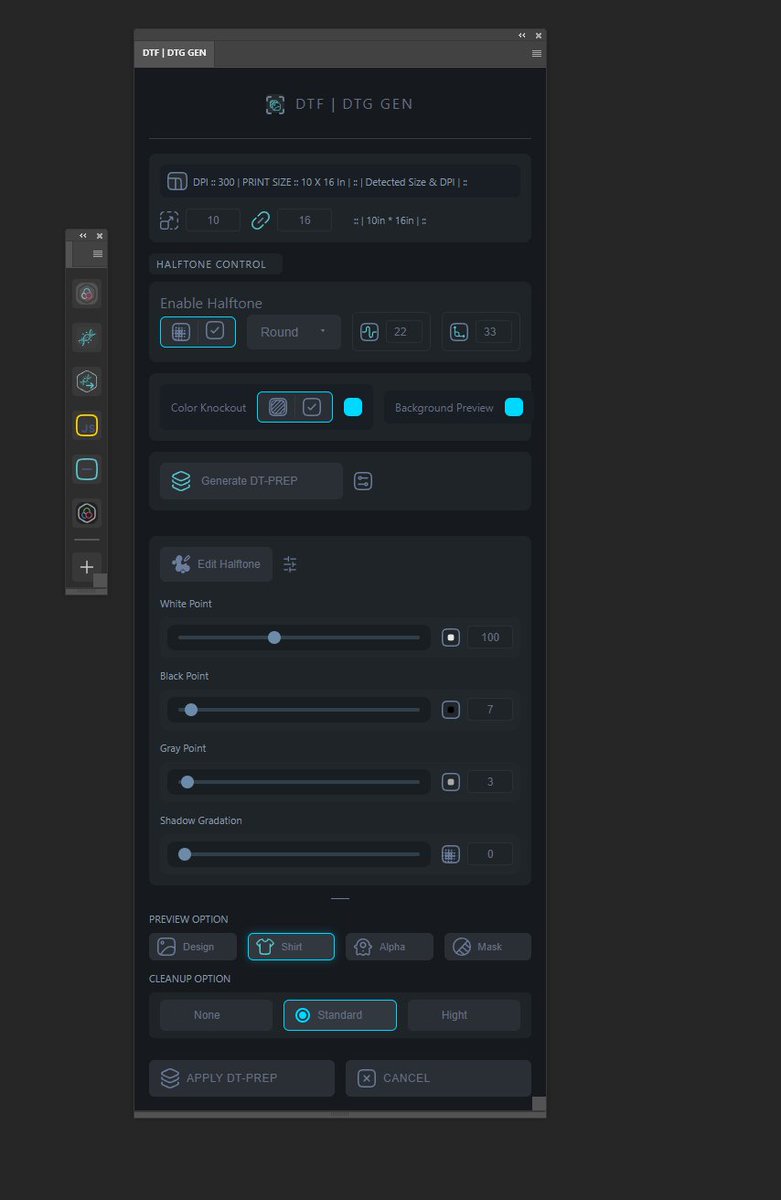Choose Hight cleanup option

[x=464, y=1015]
